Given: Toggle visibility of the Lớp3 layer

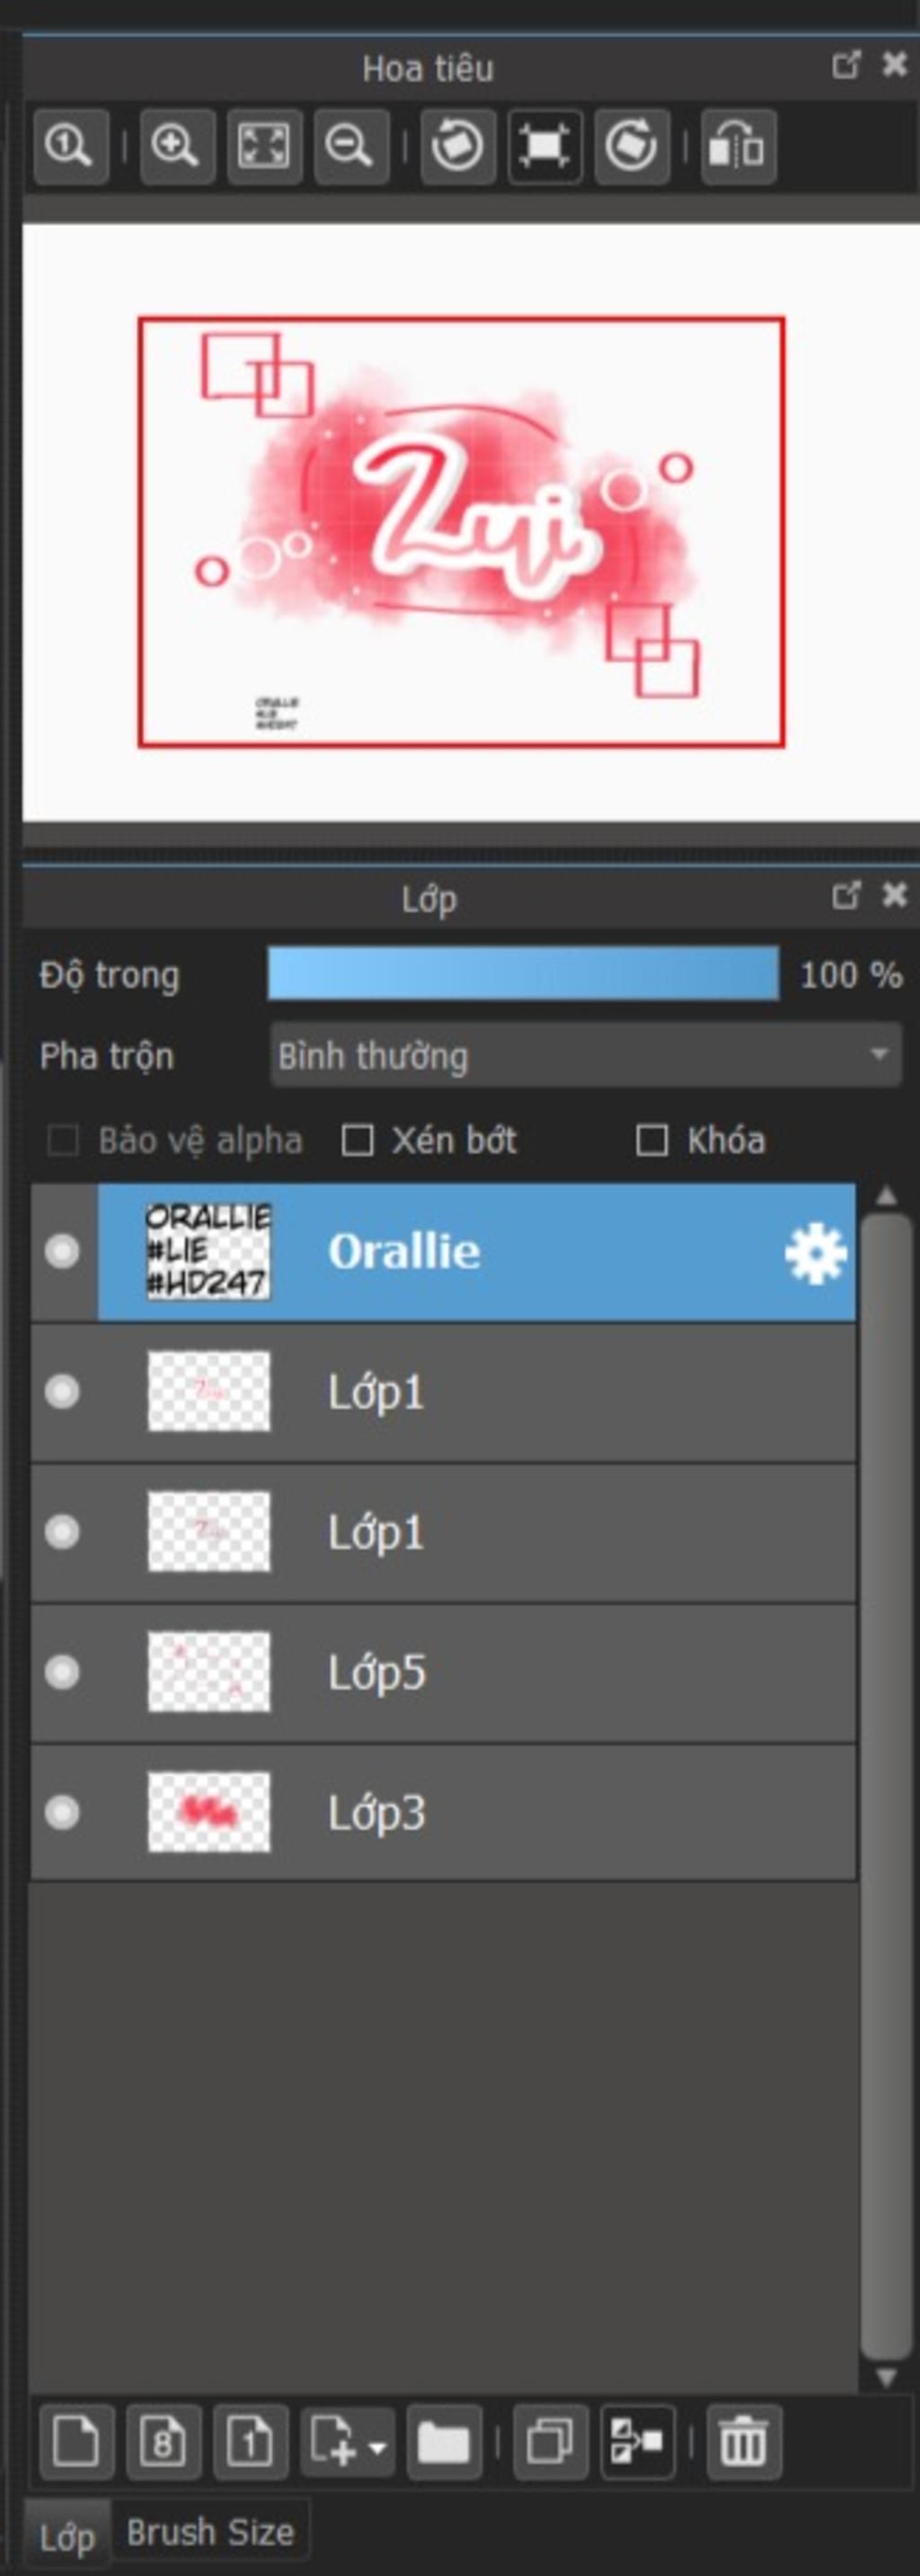Looking at the screenshot, I should click(62, 1812).
